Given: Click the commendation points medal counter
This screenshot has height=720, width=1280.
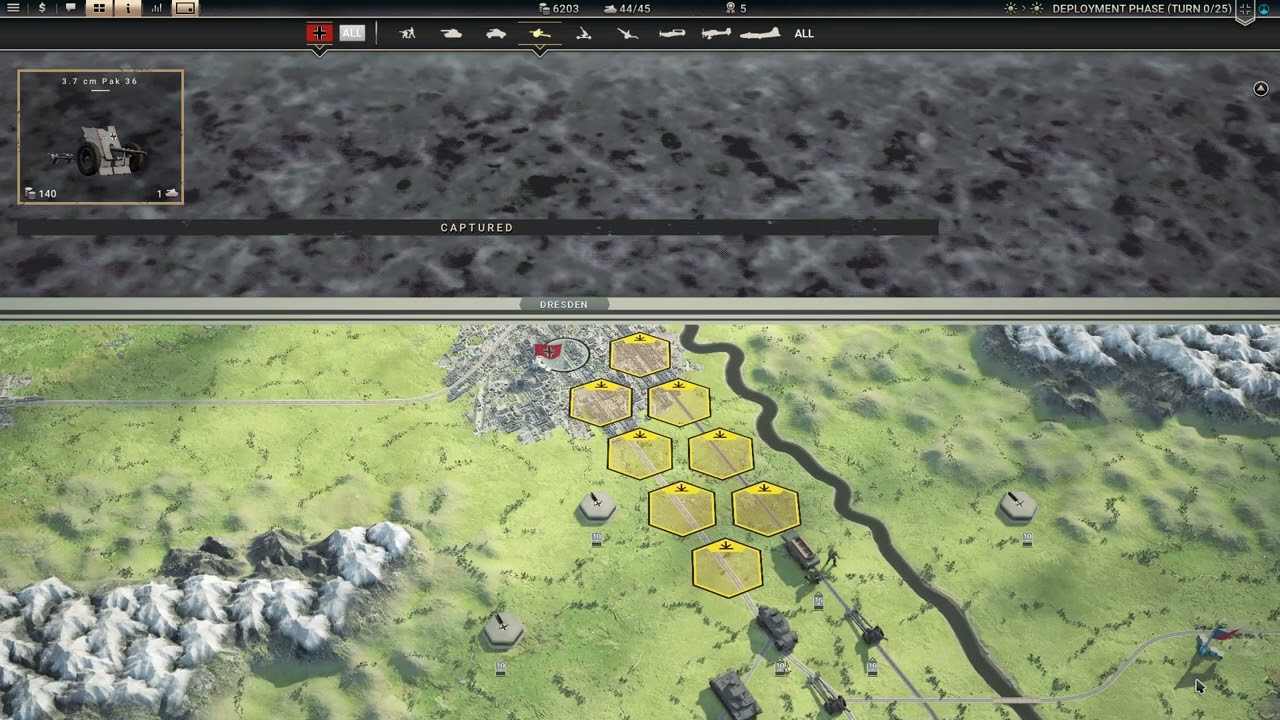Looking at the screenshot, I should 736,8.
